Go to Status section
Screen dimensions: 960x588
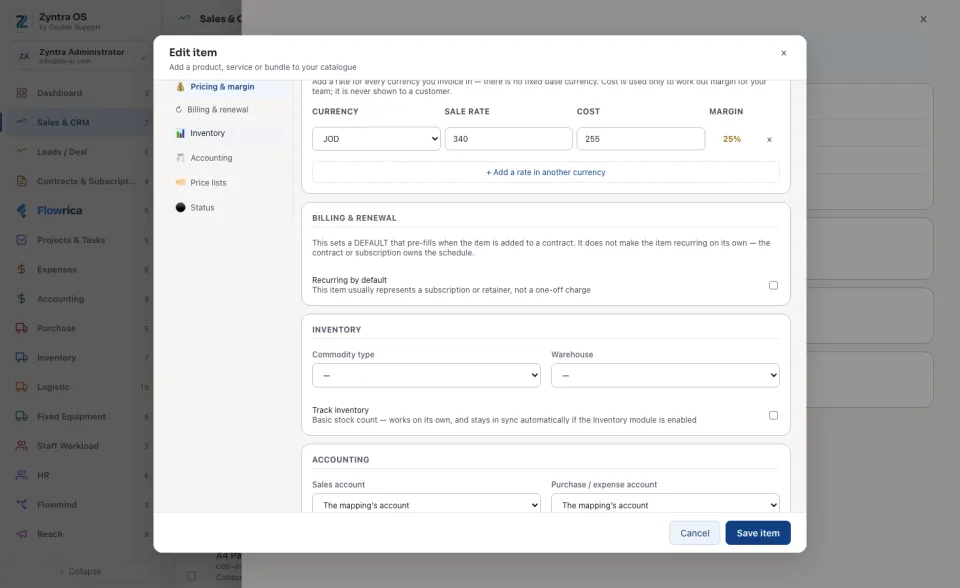pyautogui.click(x=202, y=208)
